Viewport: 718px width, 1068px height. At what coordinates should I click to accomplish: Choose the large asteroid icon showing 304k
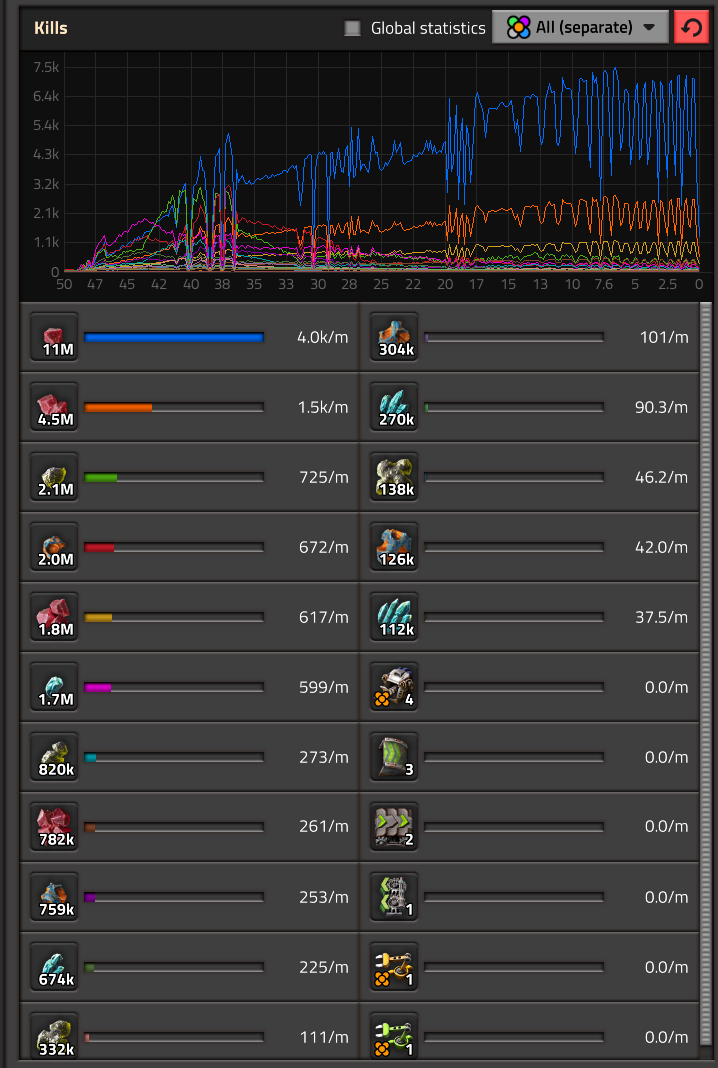[x=395, y=337]
